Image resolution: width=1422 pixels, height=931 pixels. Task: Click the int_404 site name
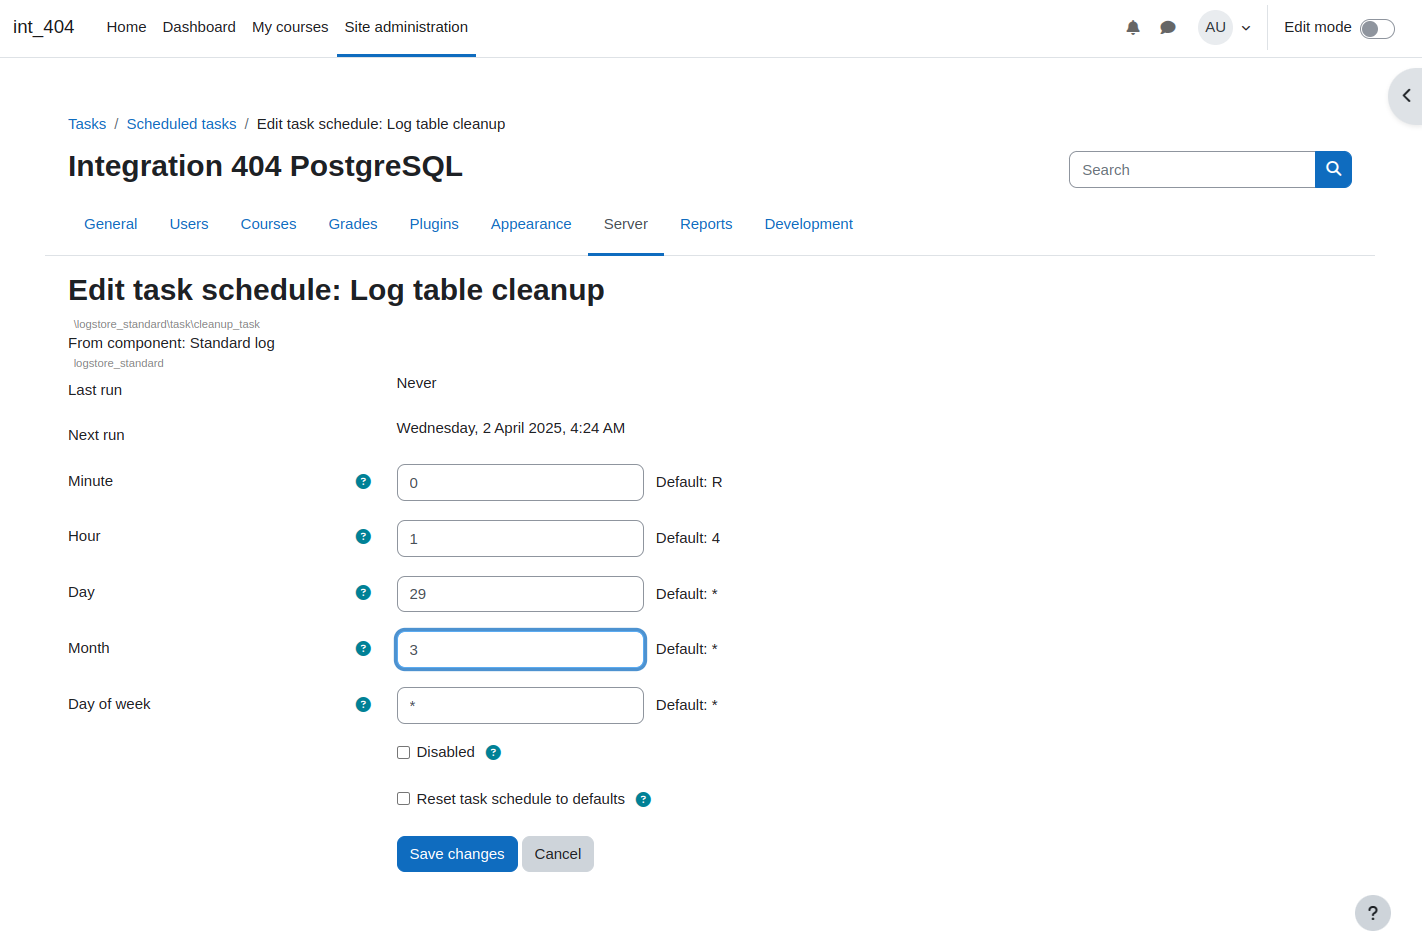pos(44,27)
